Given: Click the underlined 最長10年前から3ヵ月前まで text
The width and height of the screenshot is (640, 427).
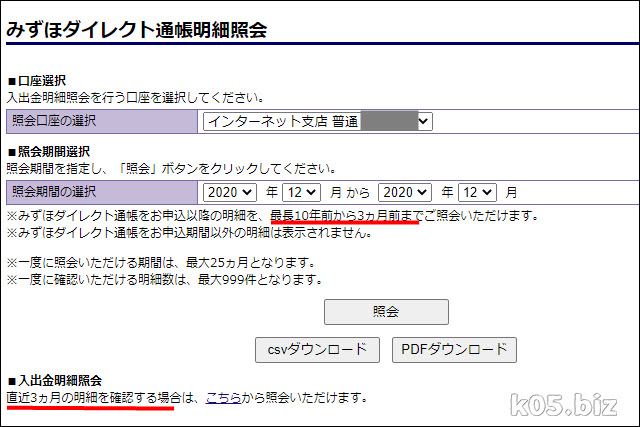Looking at the screenshot, I should pos(347,216).
